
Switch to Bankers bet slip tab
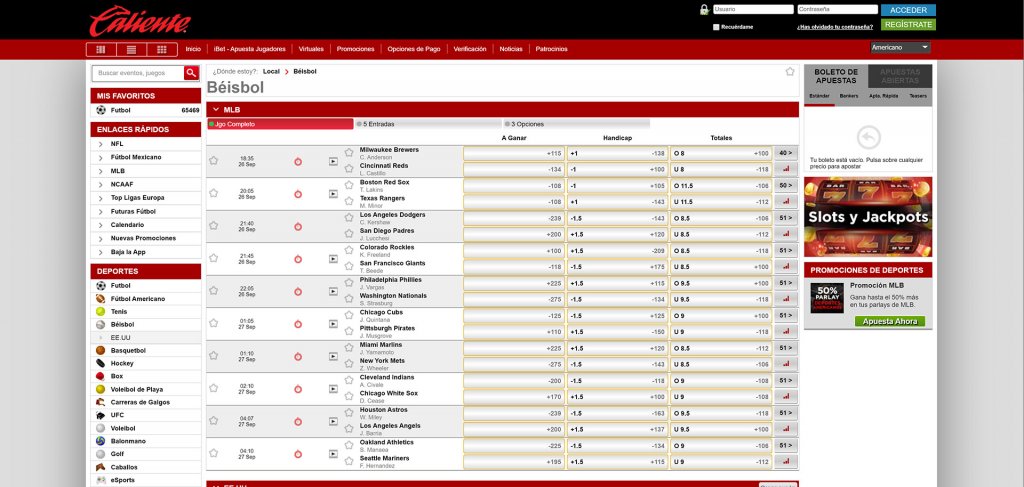click(849, 96)
